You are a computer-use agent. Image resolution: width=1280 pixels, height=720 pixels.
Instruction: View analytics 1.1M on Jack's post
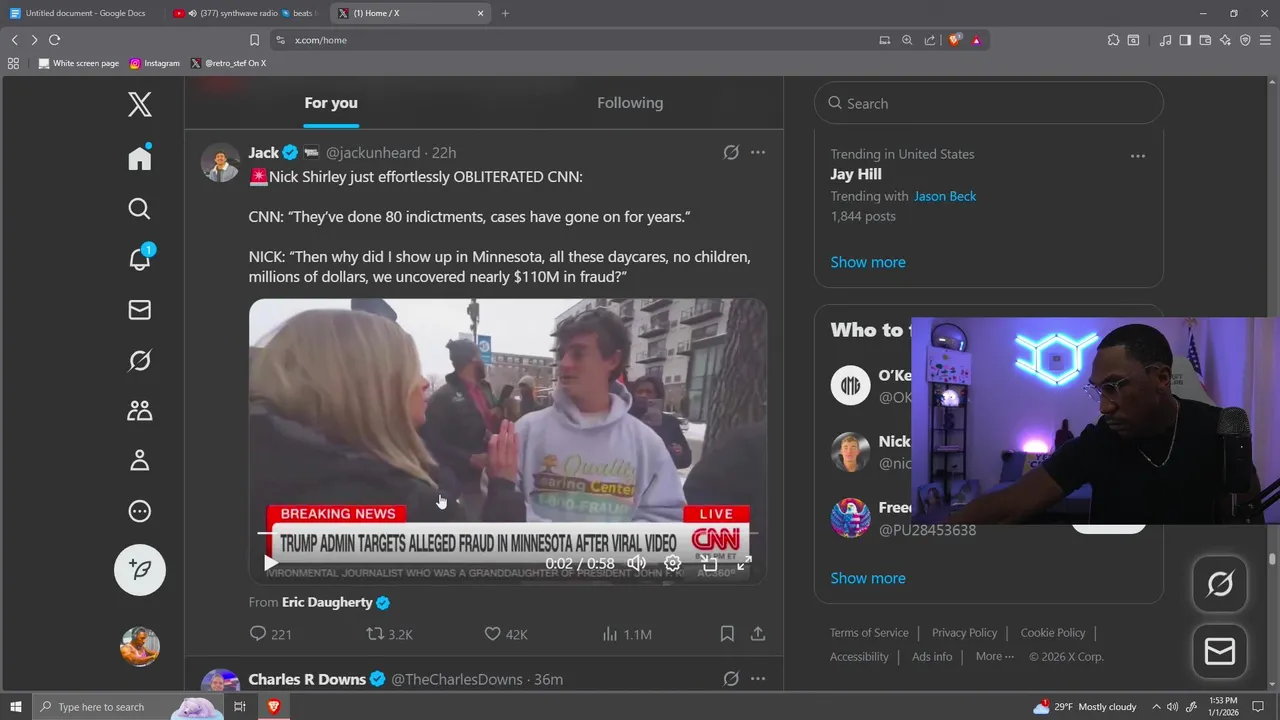[627, 634]
